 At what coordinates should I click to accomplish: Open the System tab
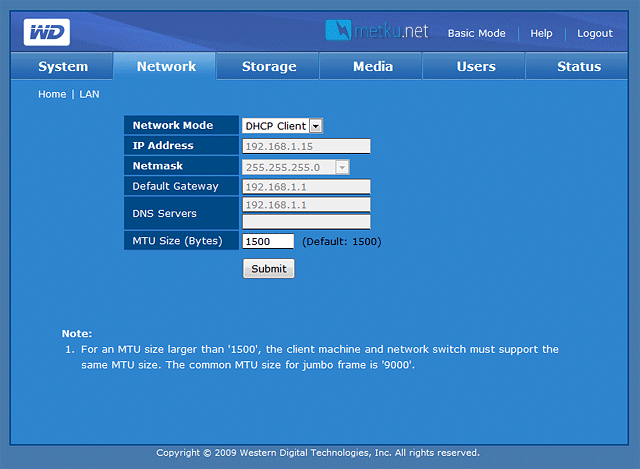pos(62,66)
